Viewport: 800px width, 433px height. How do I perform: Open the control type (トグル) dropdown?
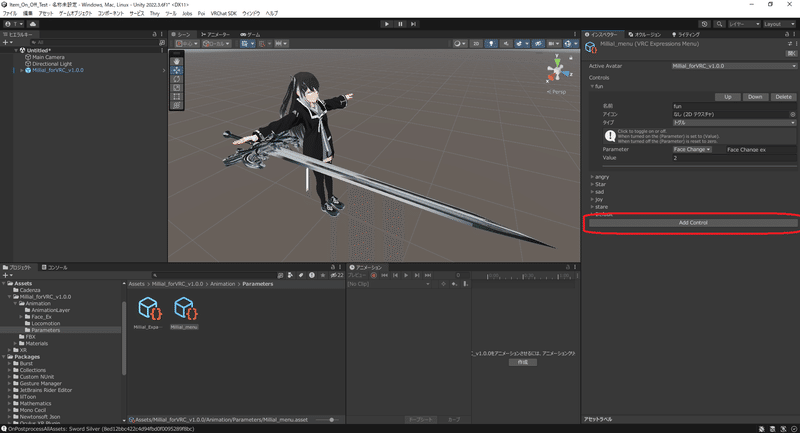(734, 122)
